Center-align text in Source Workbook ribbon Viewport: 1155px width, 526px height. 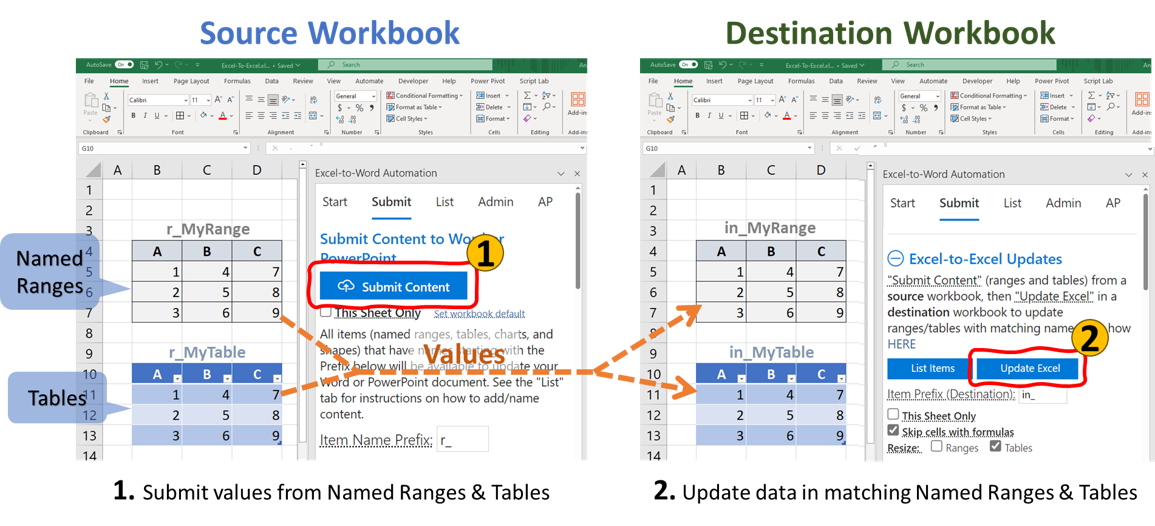[261, 116]
